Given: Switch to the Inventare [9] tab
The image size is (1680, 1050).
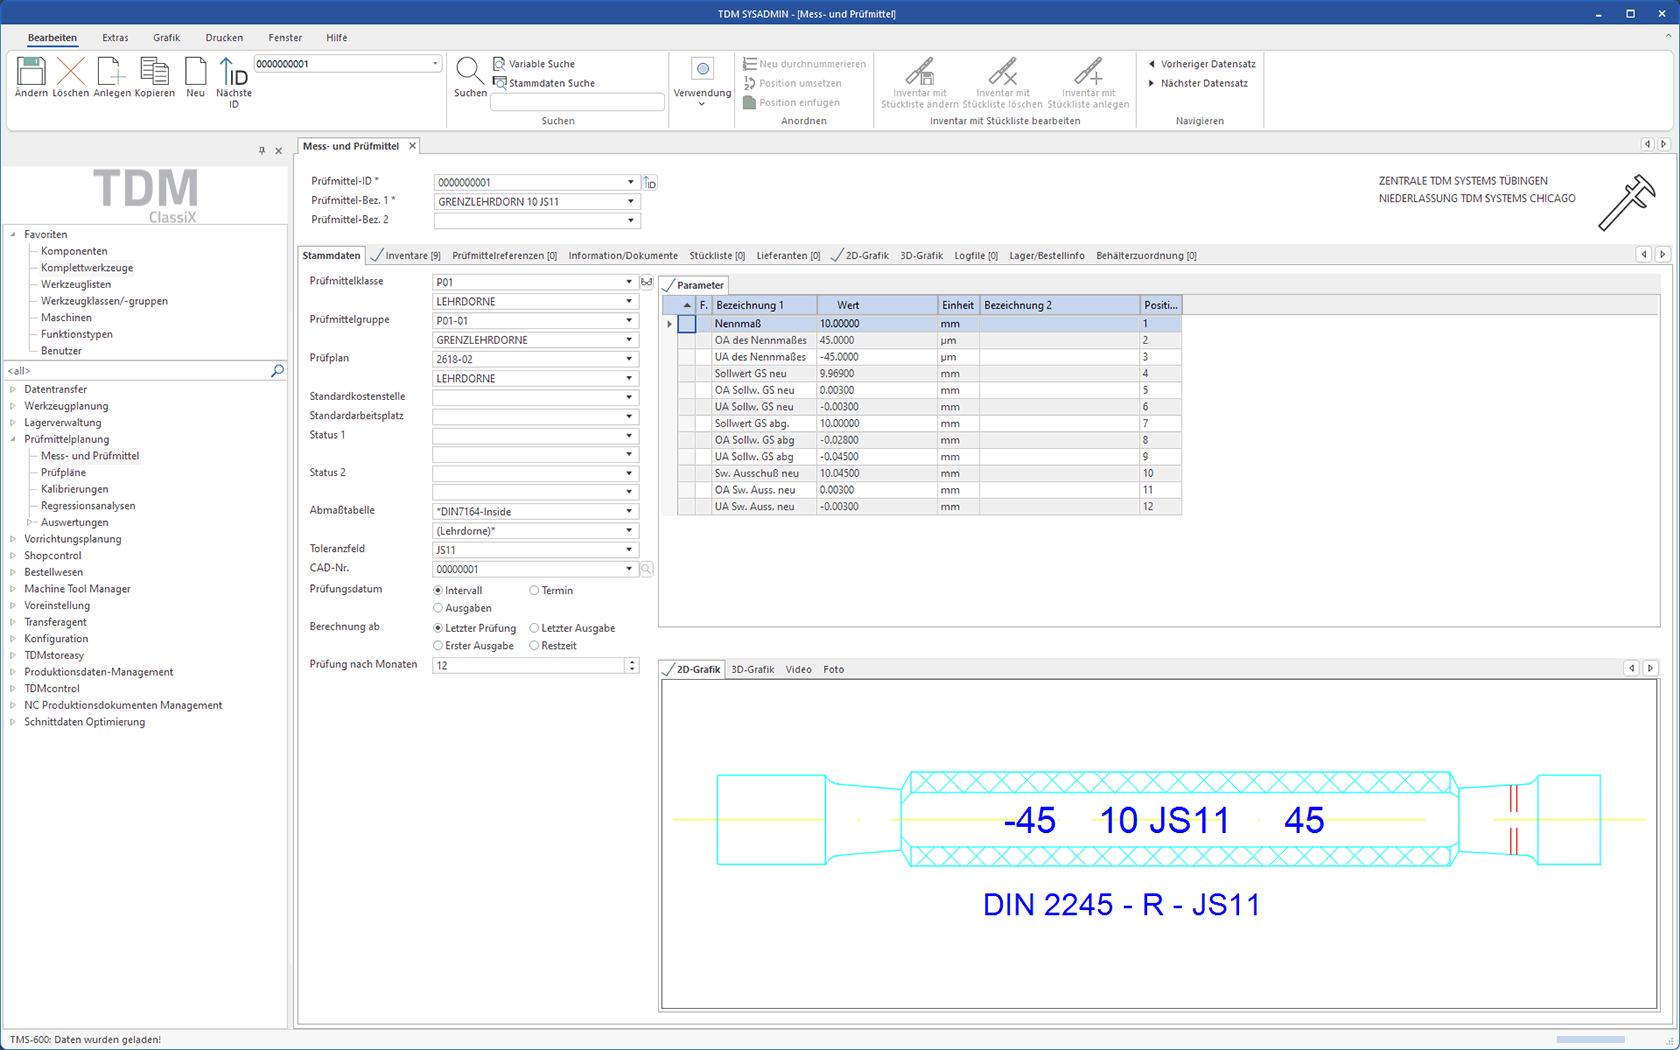Looking at the screenshot, I should pyautogui.click(x=405, y=256).
